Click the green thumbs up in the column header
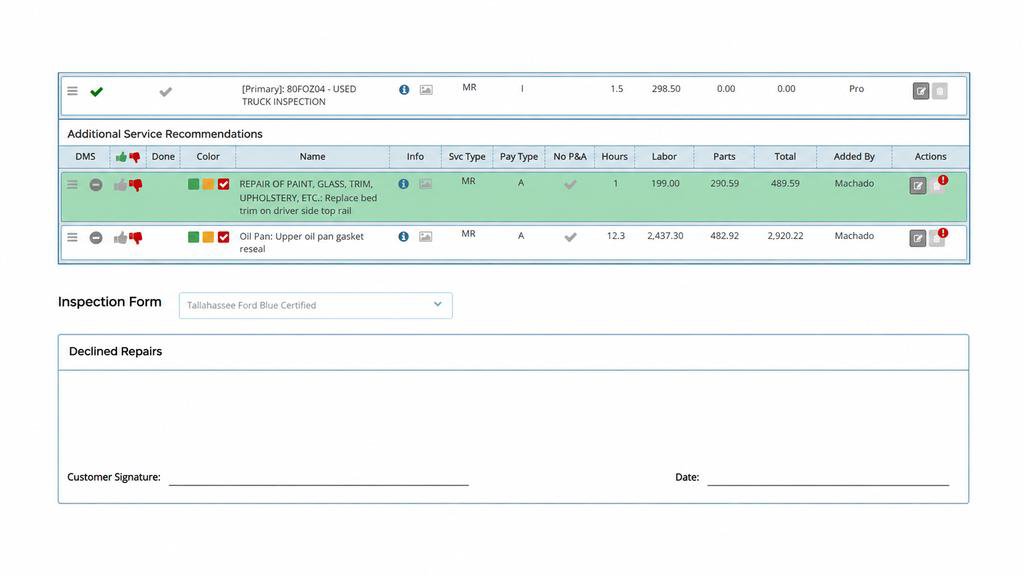This screenshot has width=1024, height=576. pos(121,157)
